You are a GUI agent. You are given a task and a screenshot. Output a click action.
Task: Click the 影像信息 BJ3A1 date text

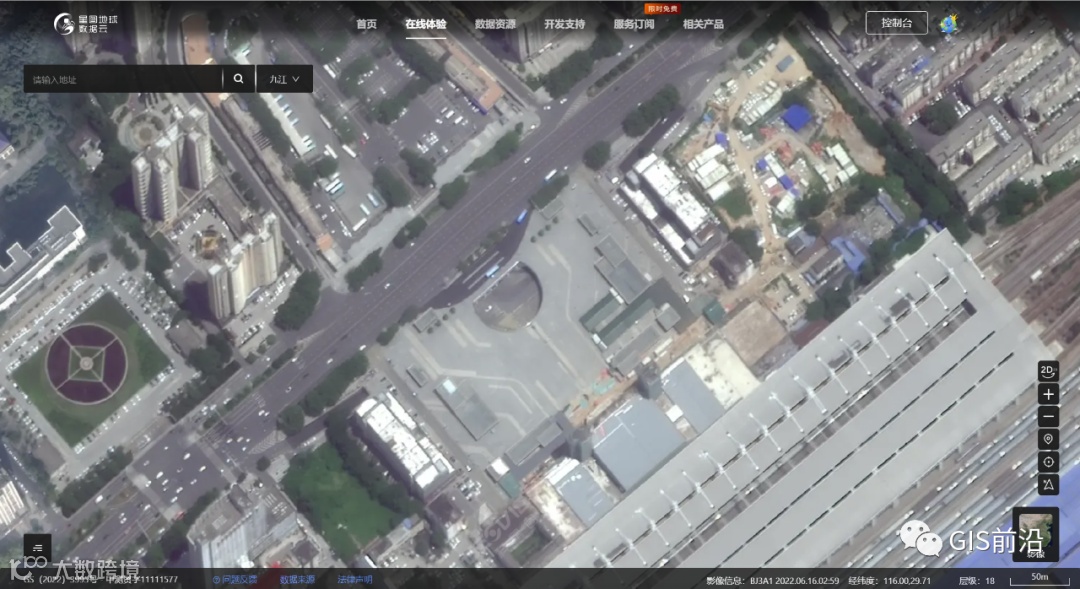[773, 580]
